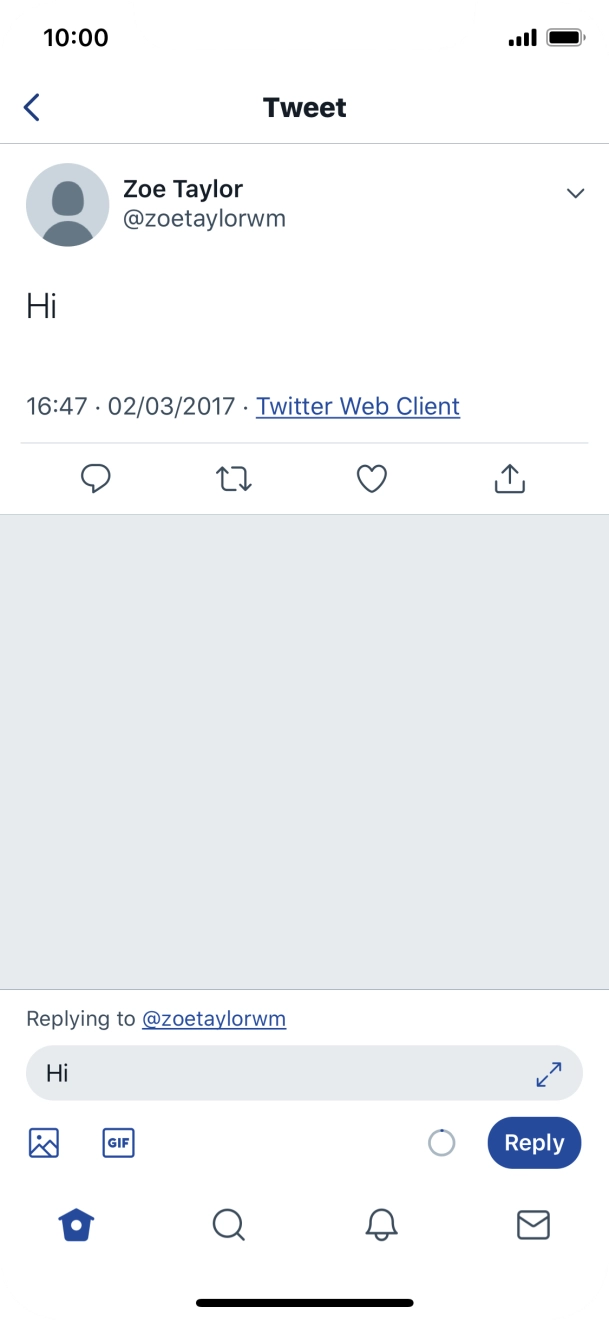Open the tweet options caret
This screenshot has height=1320, width=609.
(x=575, y=193)
